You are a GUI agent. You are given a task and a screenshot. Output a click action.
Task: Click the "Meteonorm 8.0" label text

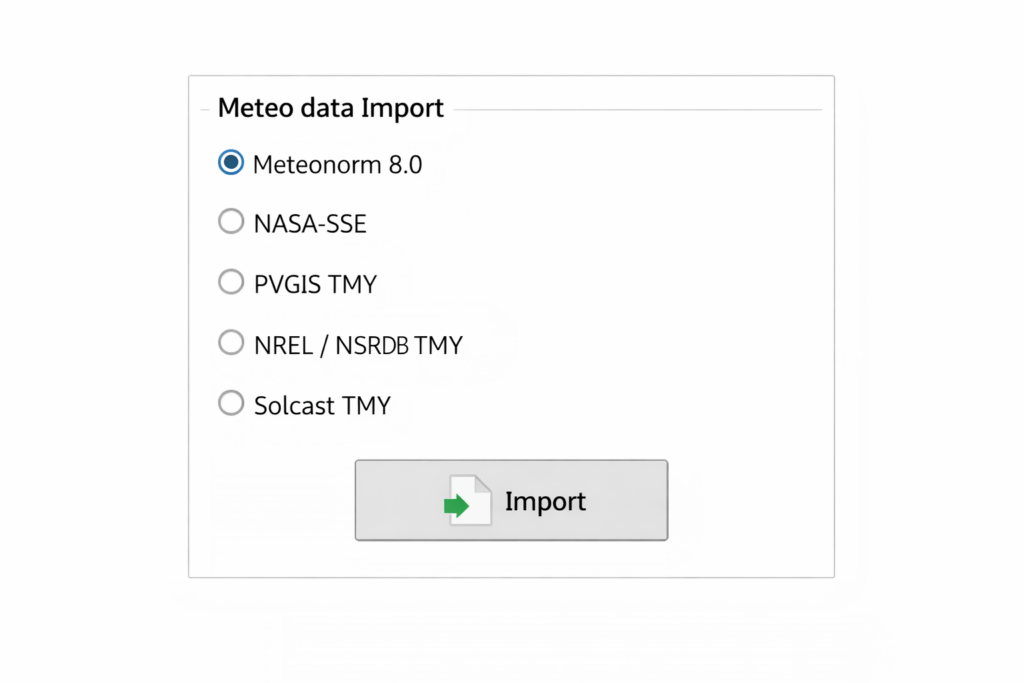(x=337, y=164)
